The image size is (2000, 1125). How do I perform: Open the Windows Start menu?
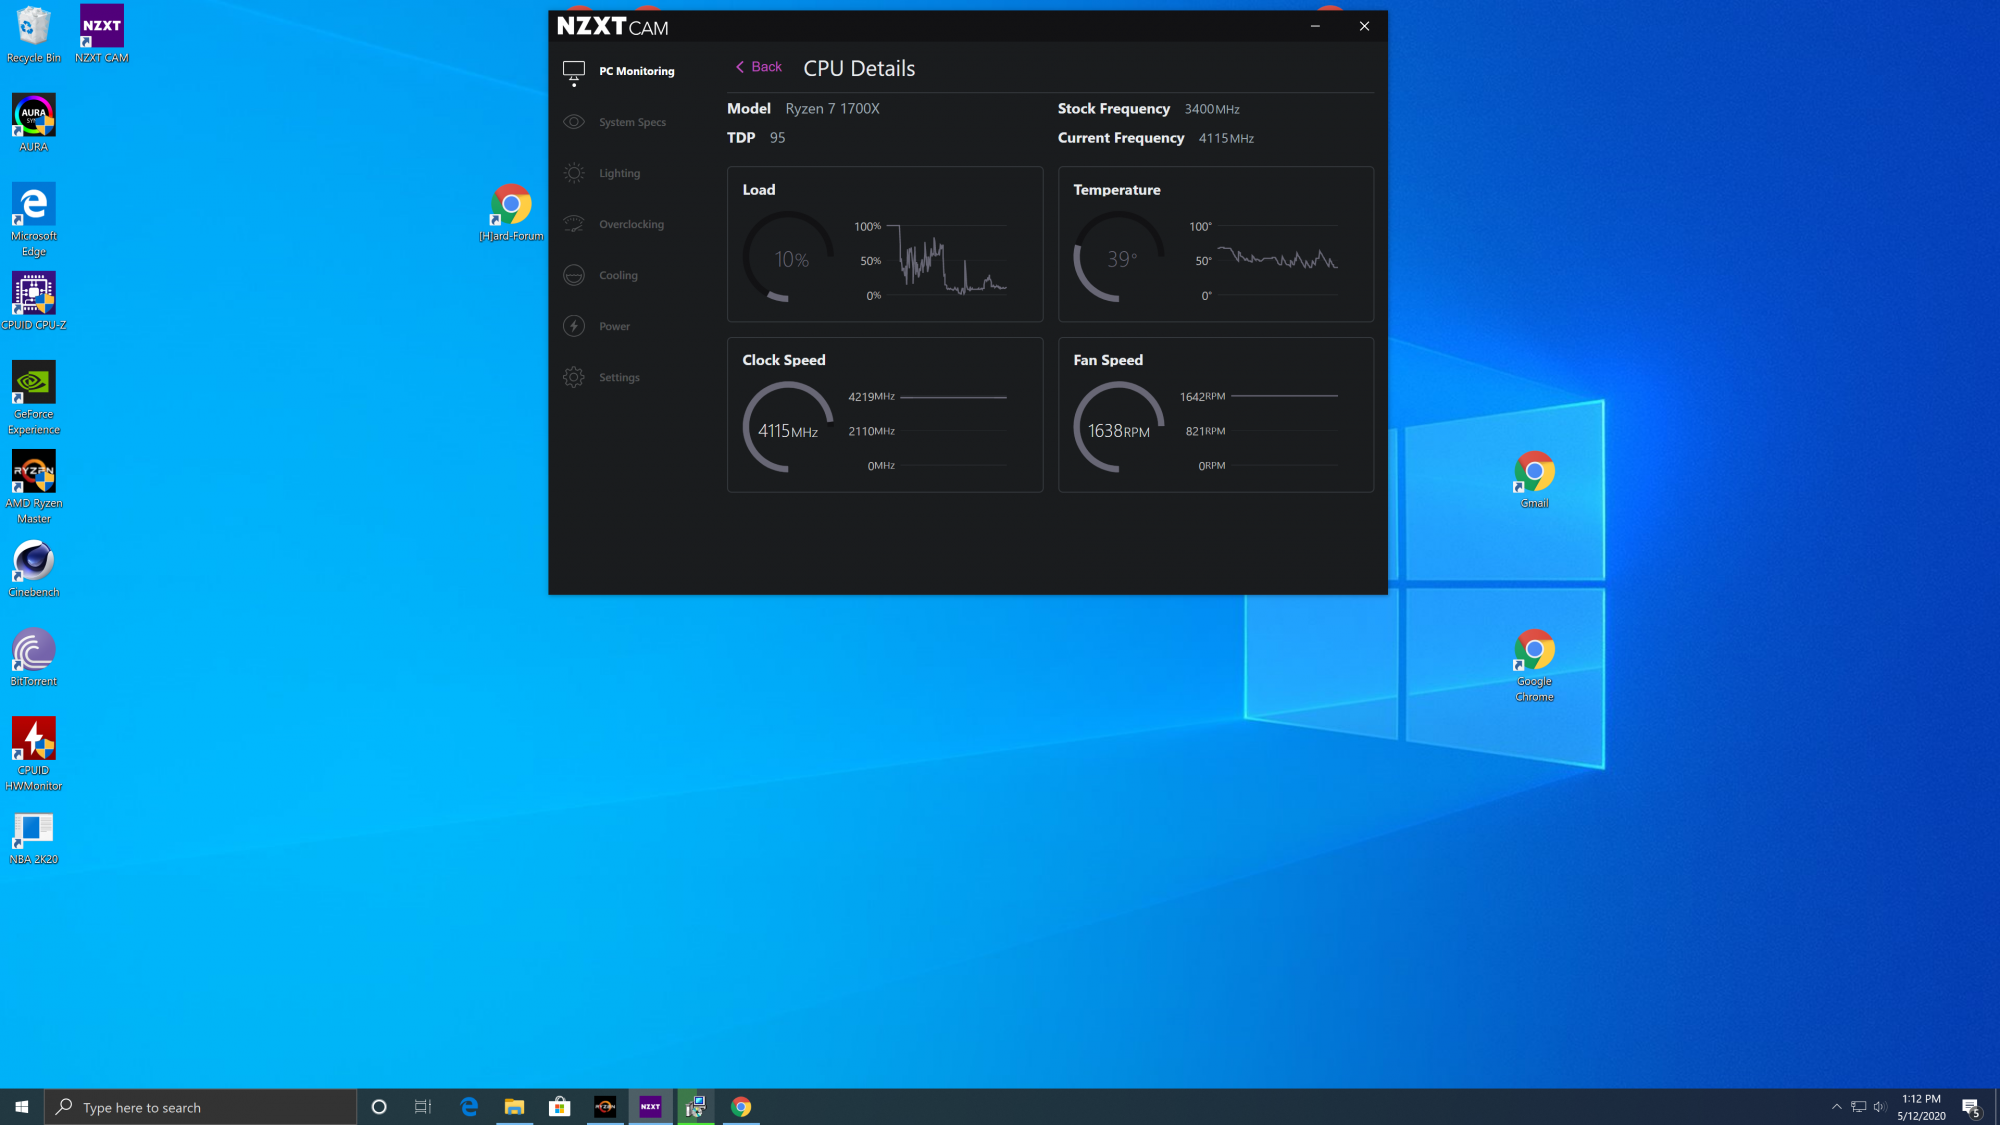point(21,1106)
